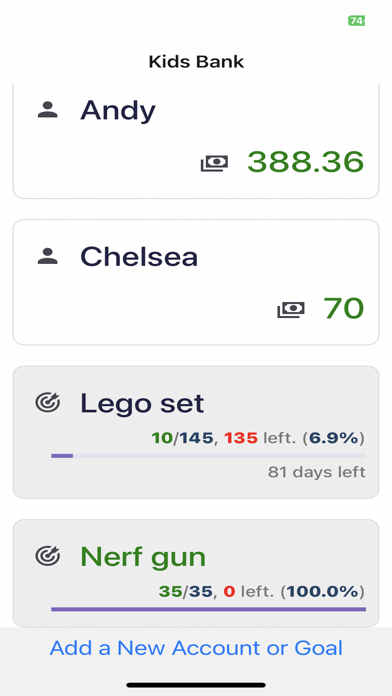Screen dimensions: 392x696
Task: Tap the 81 days left label
Action: click(317, 472)
